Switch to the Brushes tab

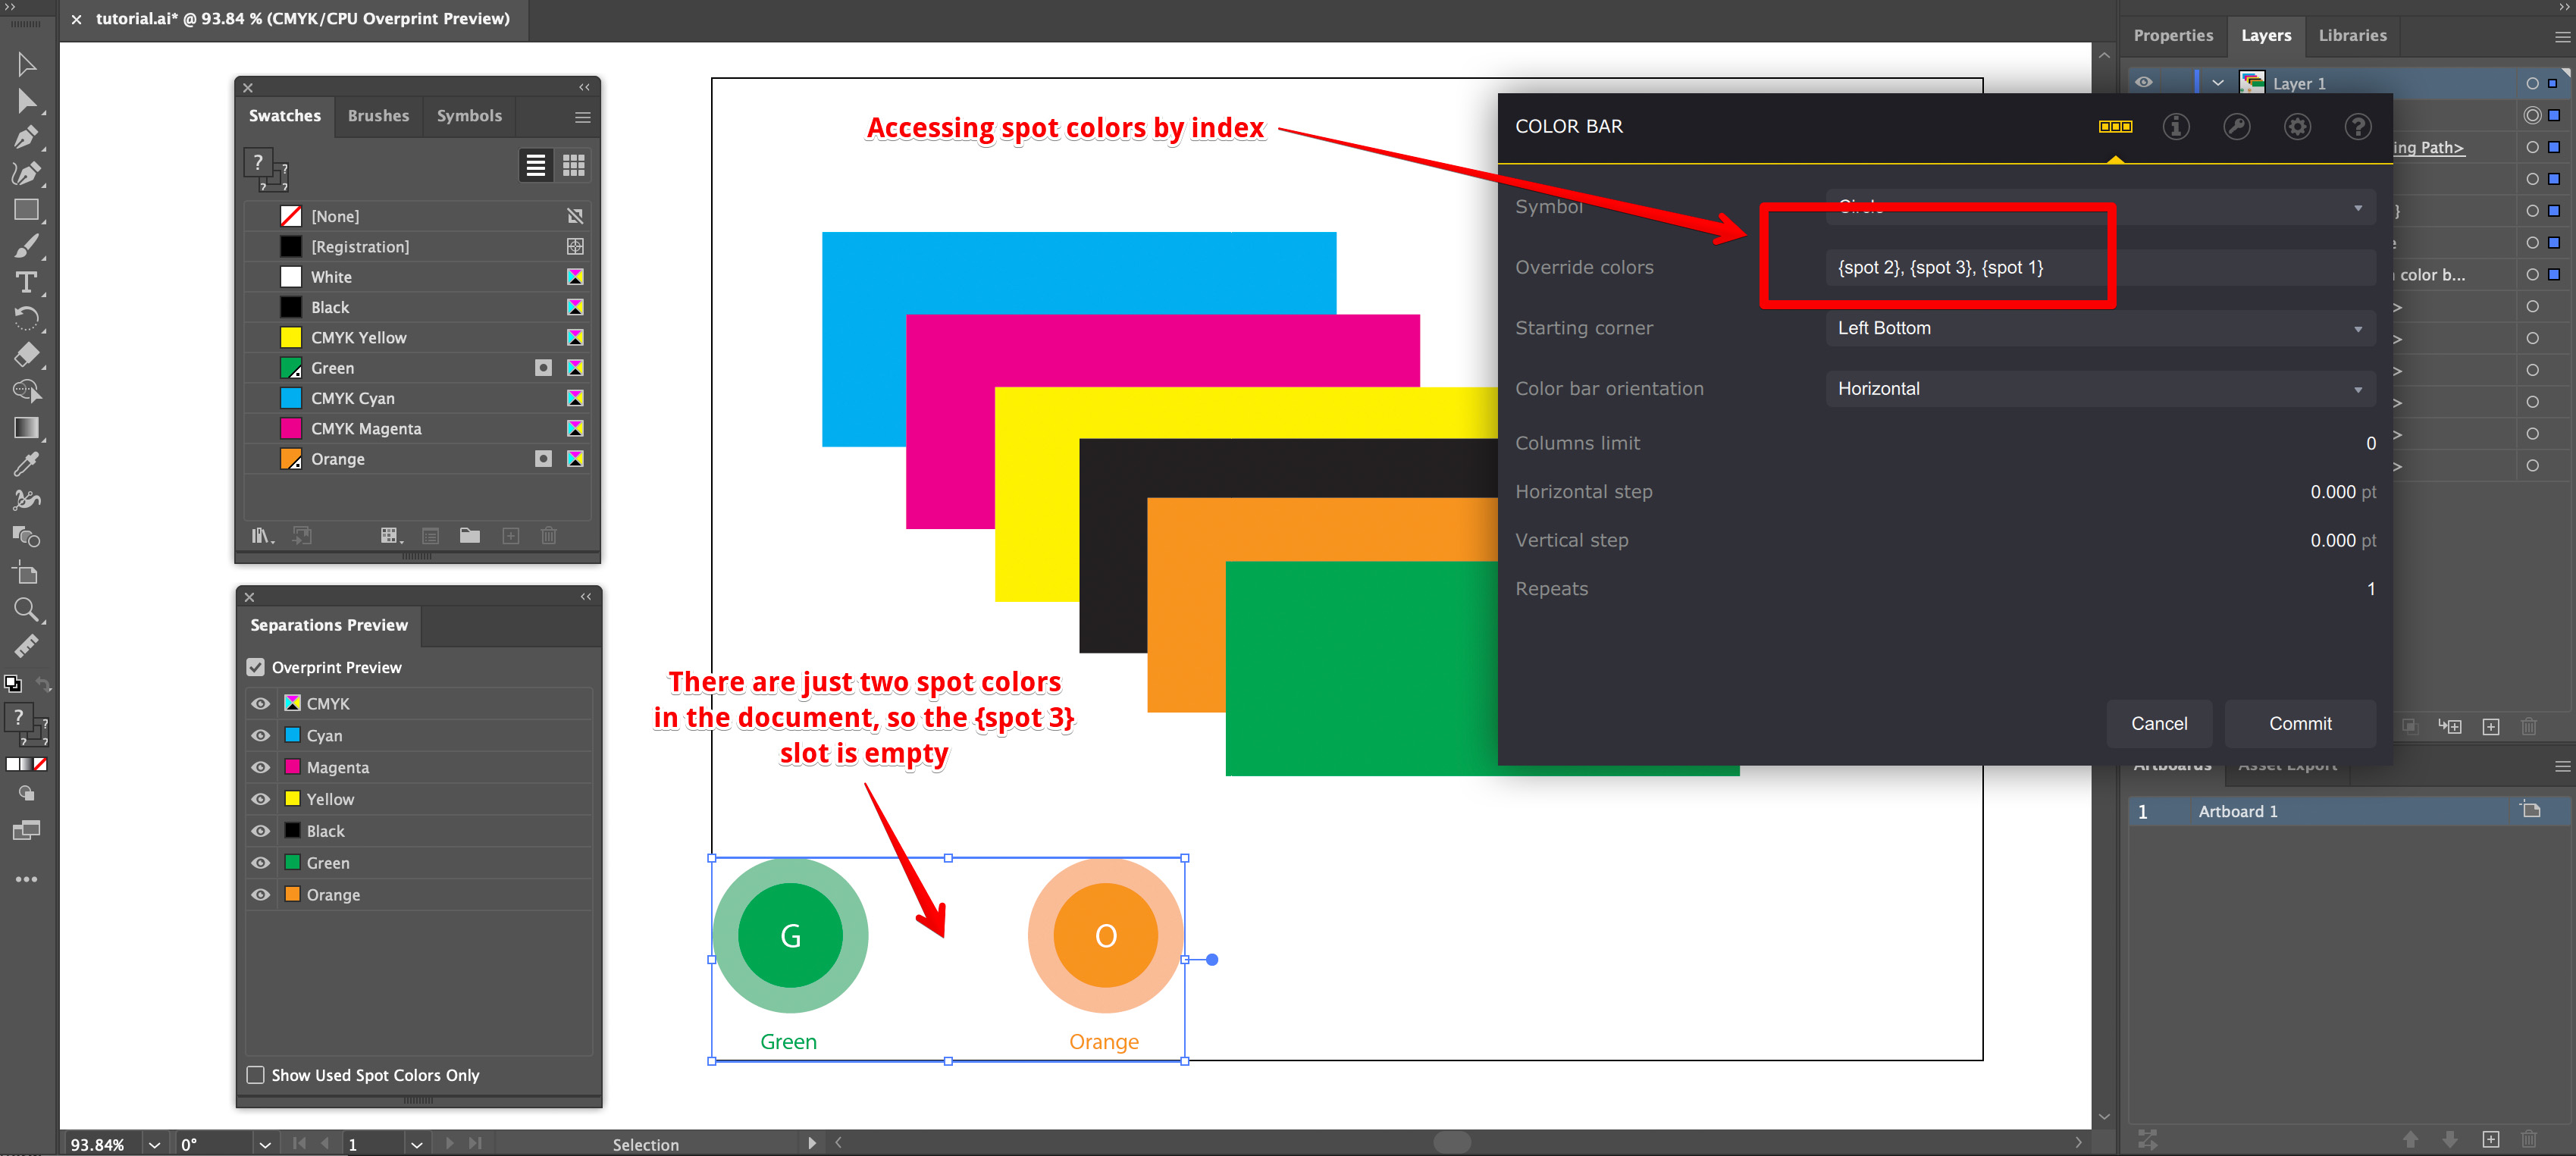coord(378,116)
